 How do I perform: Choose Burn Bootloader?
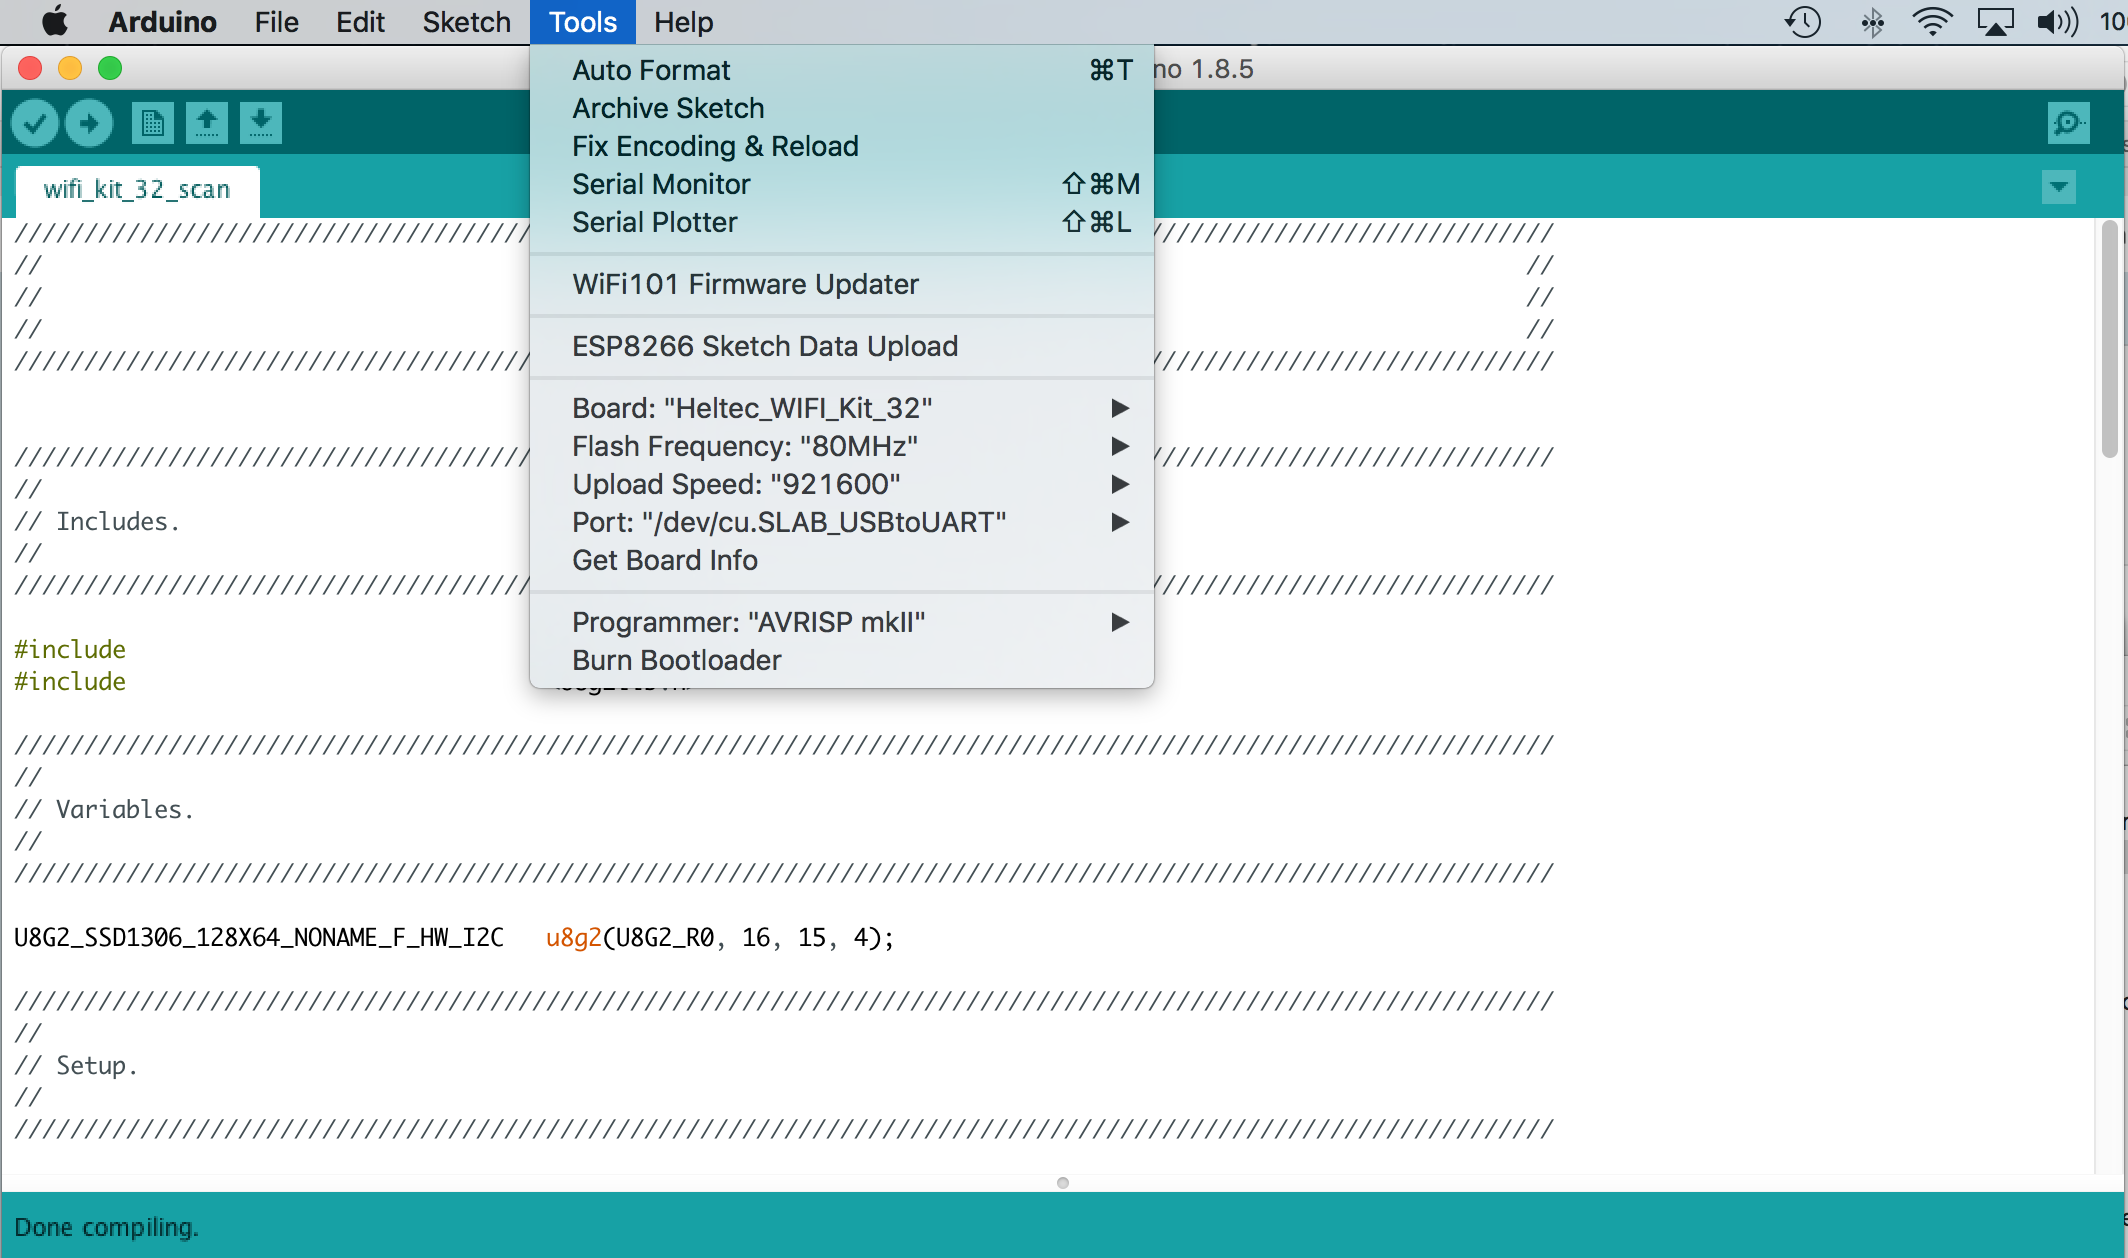(842, 660)
